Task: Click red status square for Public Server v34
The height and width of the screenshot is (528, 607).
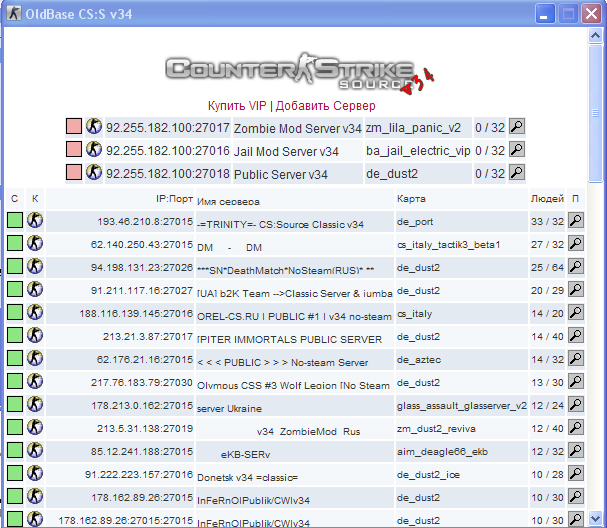Action: 74,172
